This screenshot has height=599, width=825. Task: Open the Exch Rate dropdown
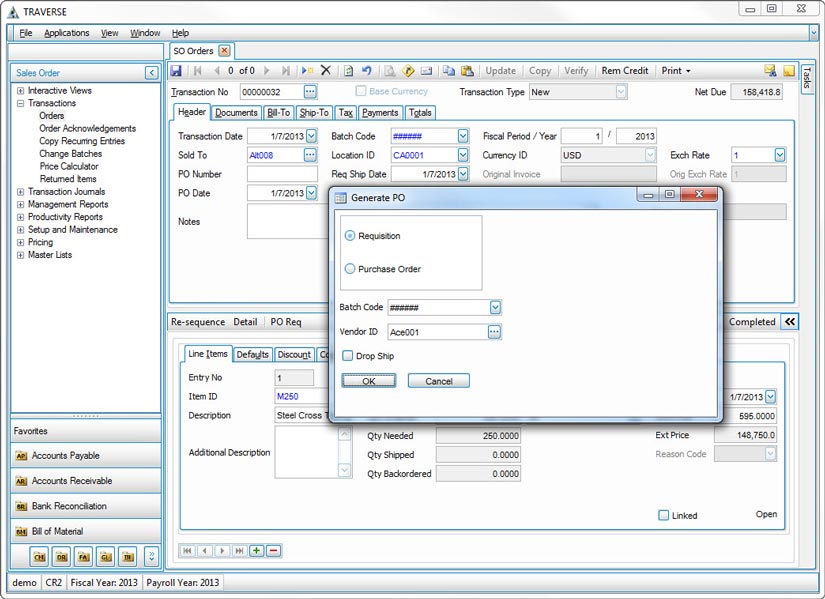(780, 155)
